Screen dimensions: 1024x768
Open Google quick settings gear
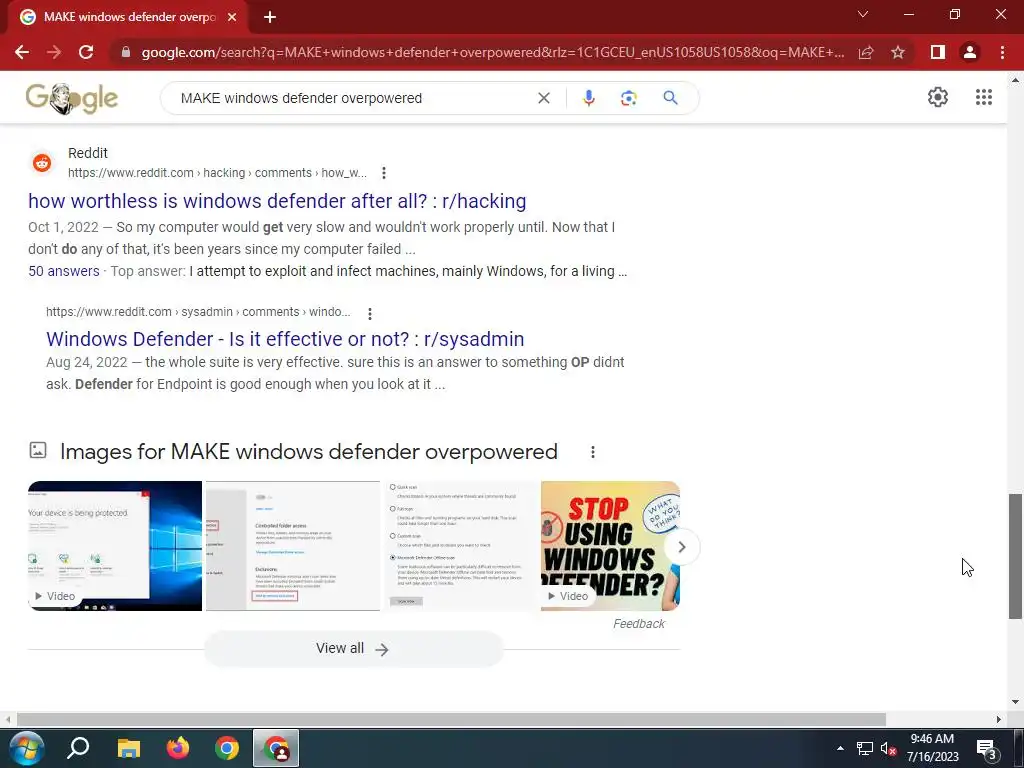tap(938, 97)
